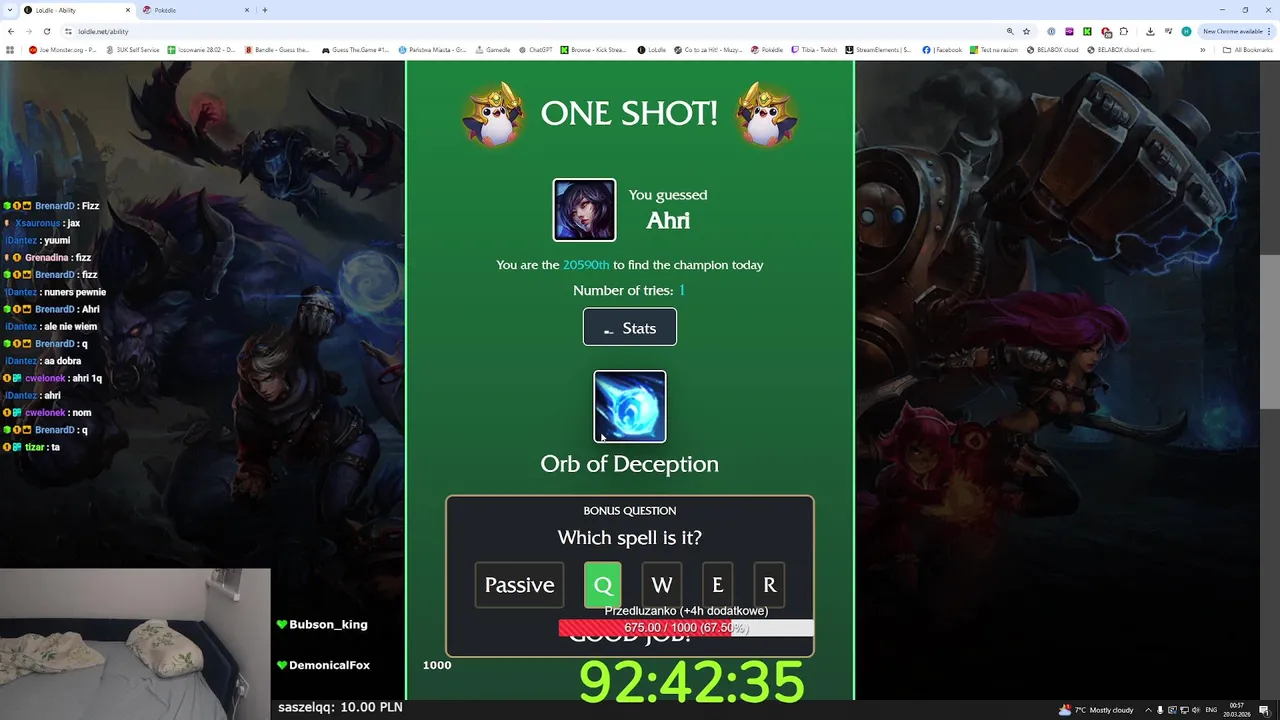Screen dimensions: 1280x720
Task: Select the Passive spell option
Action: (519, 585)
